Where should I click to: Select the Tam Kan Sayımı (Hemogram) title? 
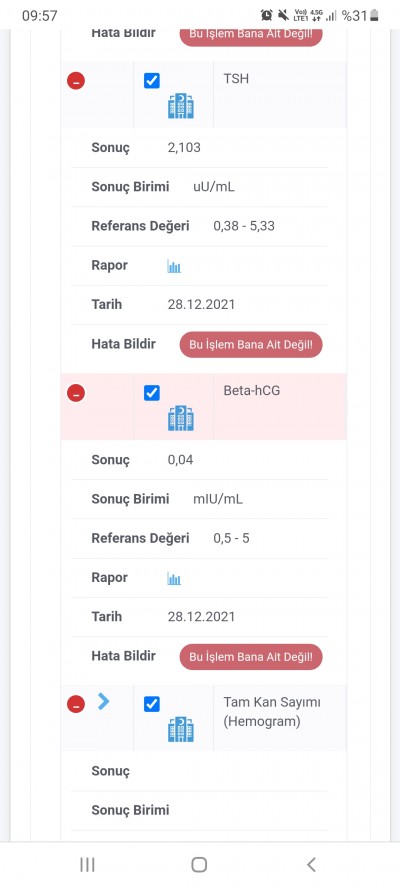point(272,712)
